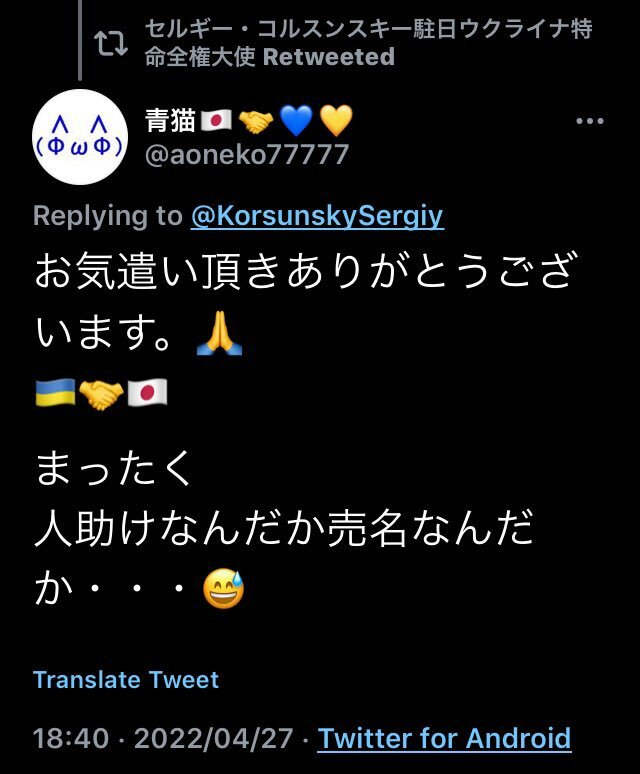The width and height of the screenshot is (640, 774).
Task: Open the @KorsunskySergiy reply mention link
Action: pyautogui.click(x=317, y=216)
